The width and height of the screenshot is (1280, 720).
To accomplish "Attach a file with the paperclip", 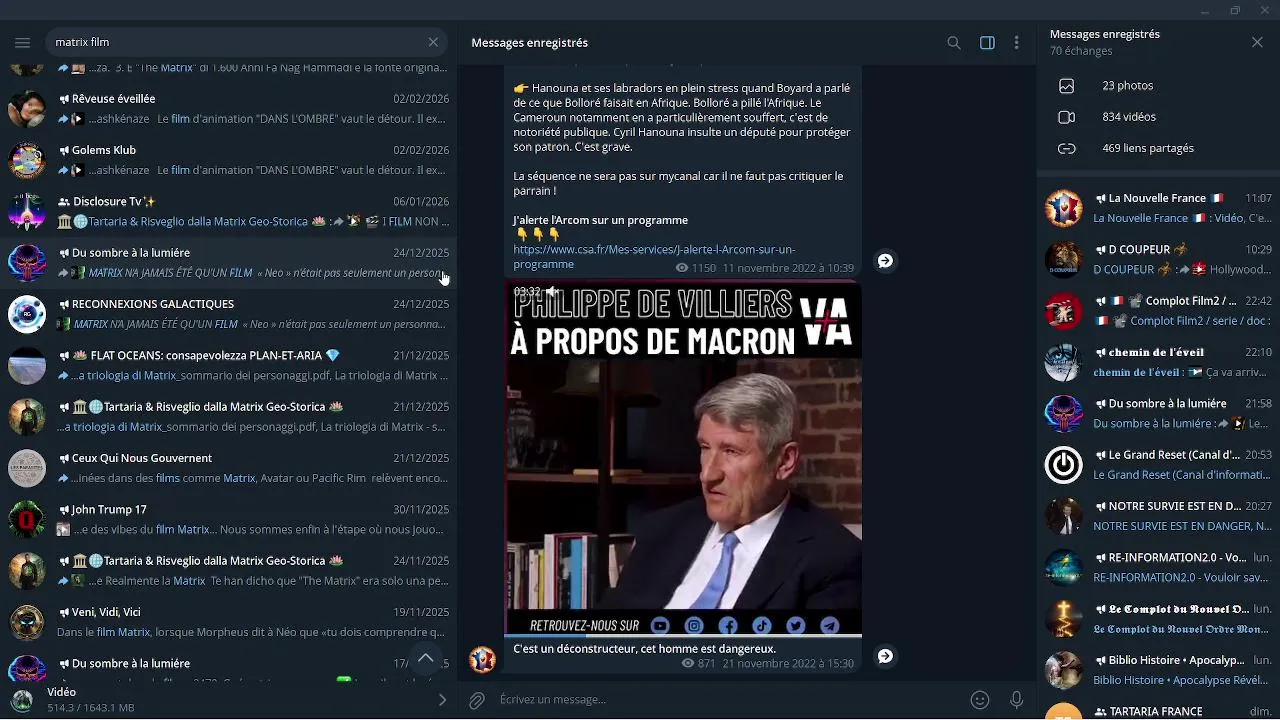I will click(x=477, y=700).
